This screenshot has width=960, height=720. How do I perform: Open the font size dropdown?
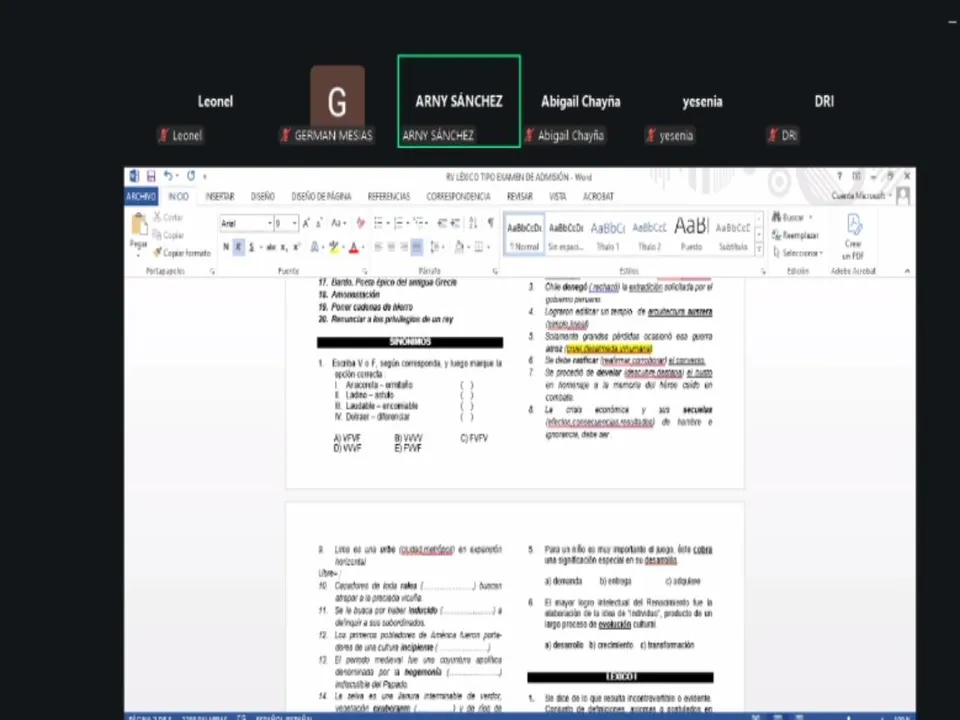(294, 223)
